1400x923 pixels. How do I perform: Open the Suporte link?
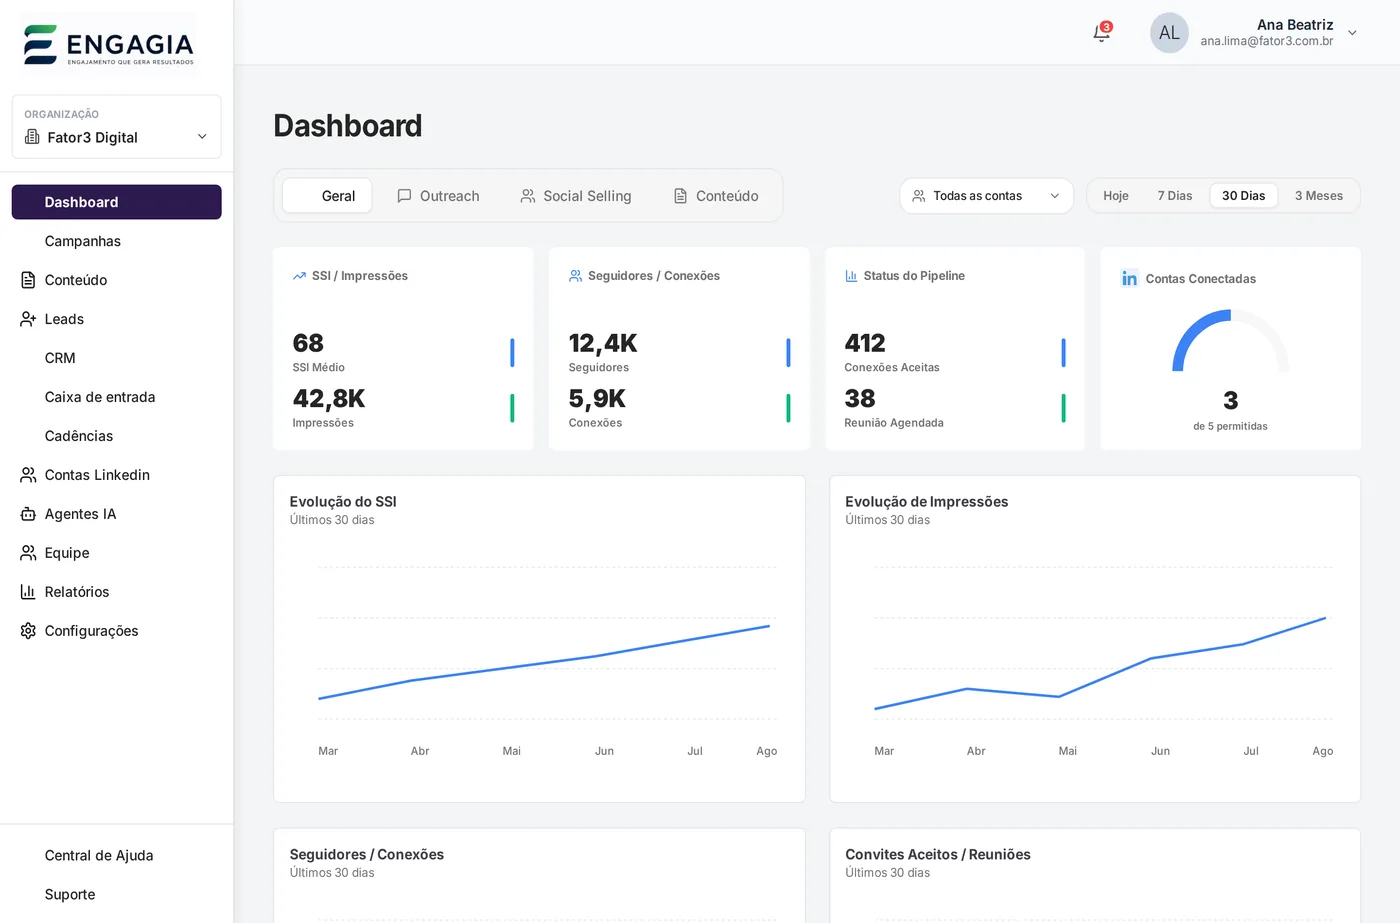click(x=116, y=894)
